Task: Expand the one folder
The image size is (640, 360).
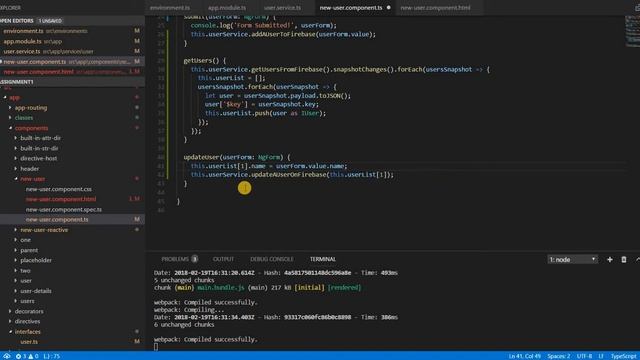Action: coord(25,240)
